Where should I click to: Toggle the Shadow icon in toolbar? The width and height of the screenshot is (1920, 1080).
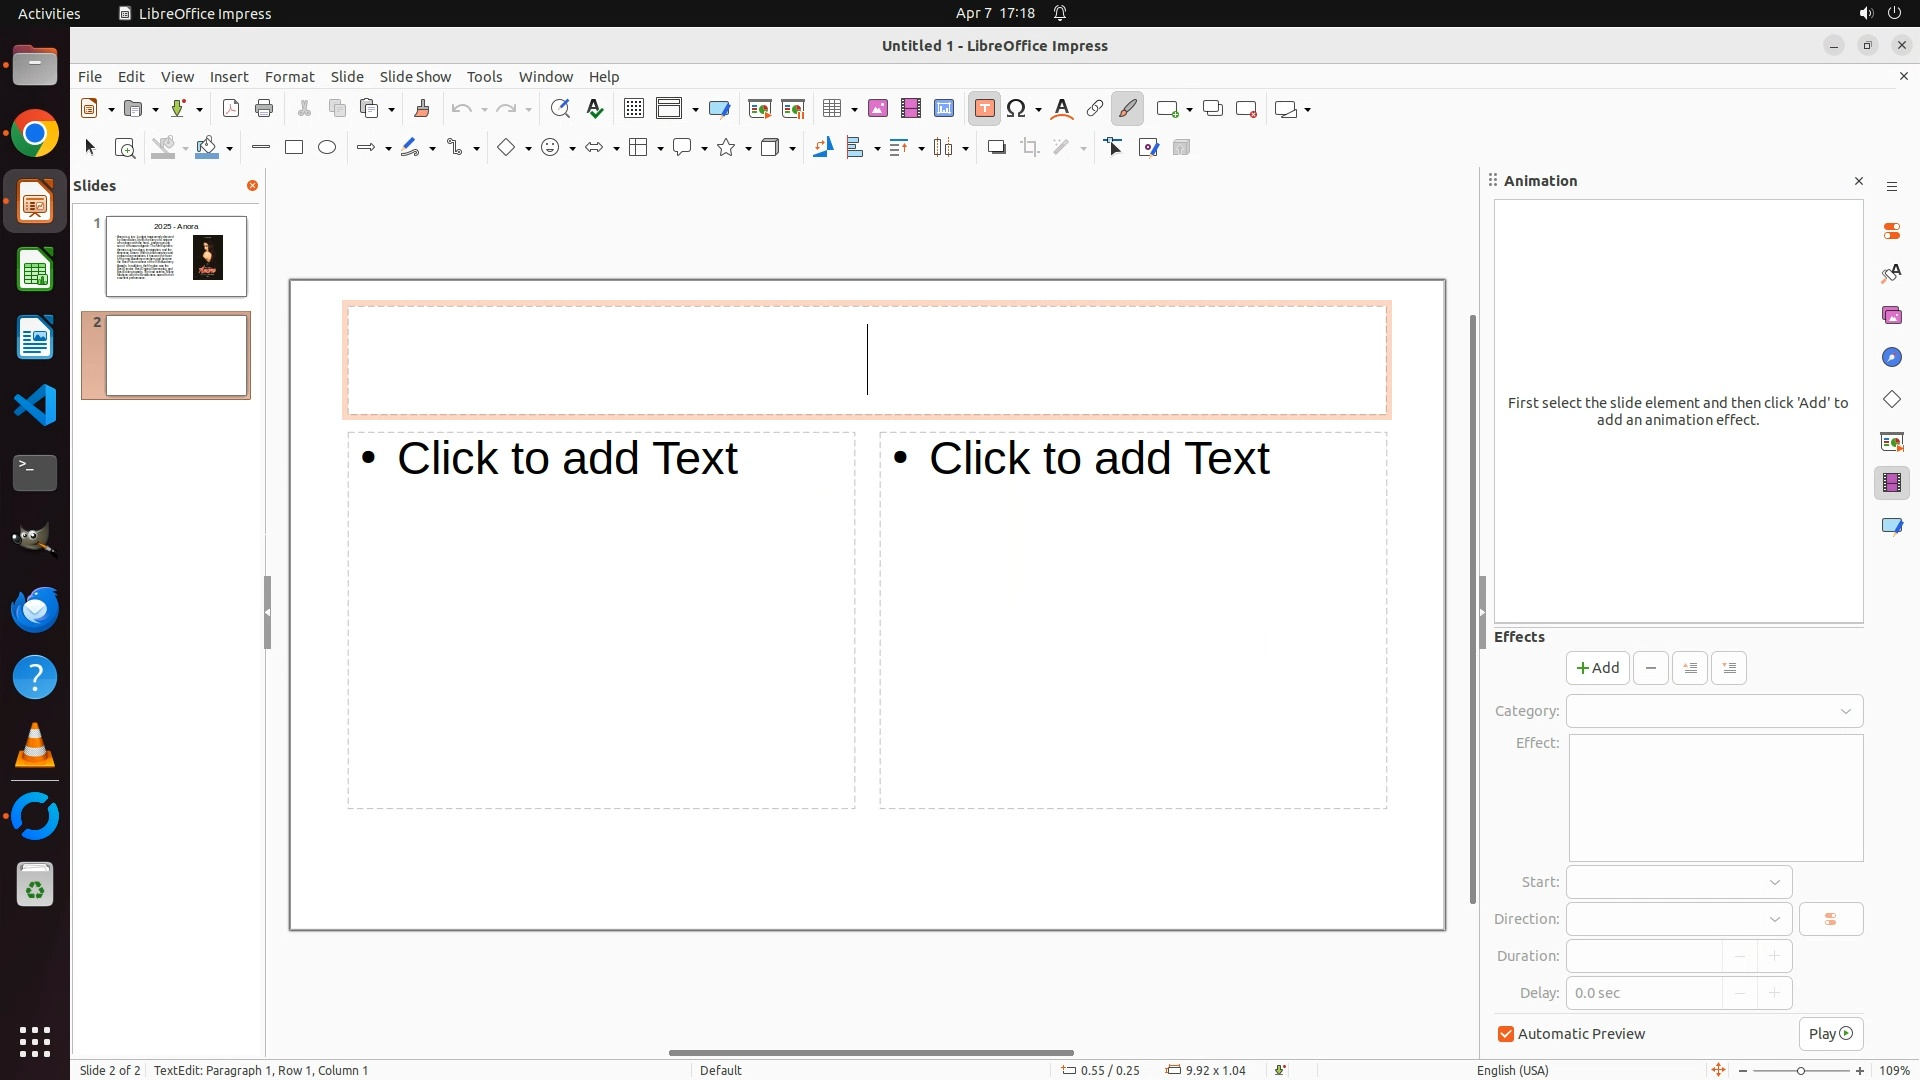coord(996,148)
